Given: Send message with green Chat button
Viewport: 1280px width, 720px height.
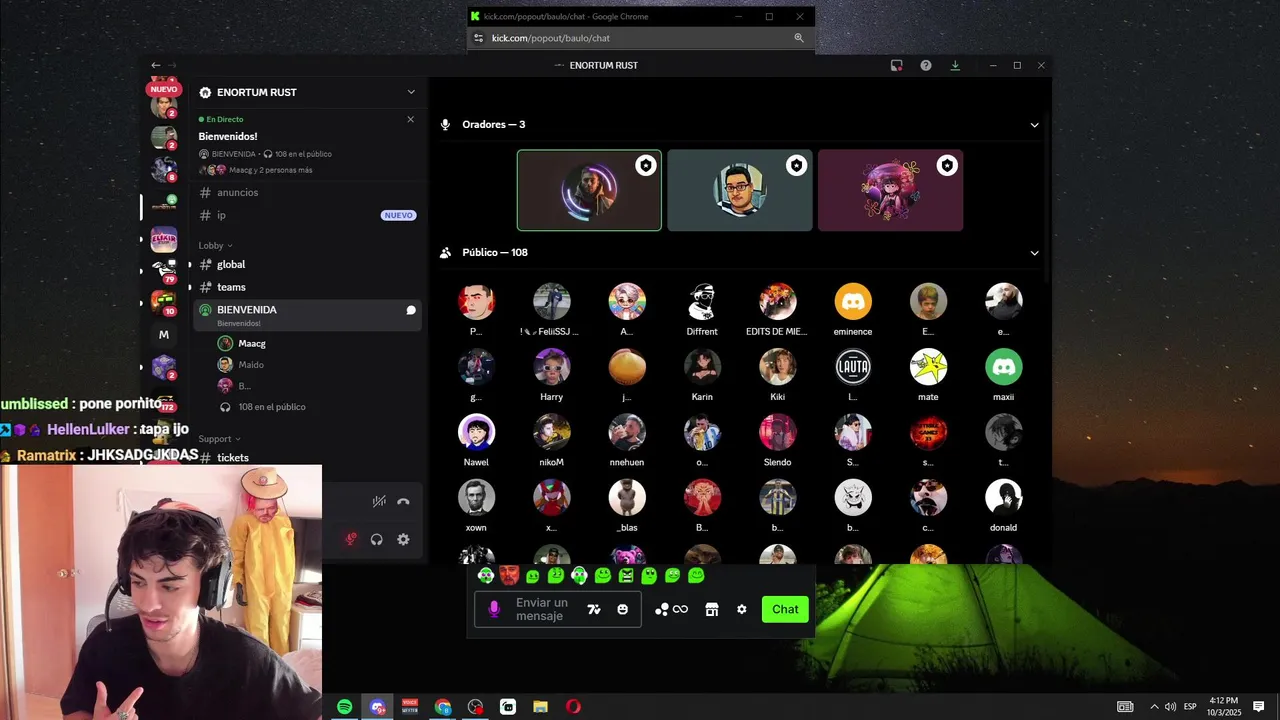Looking at the screenshot, I should click(785, 609).
